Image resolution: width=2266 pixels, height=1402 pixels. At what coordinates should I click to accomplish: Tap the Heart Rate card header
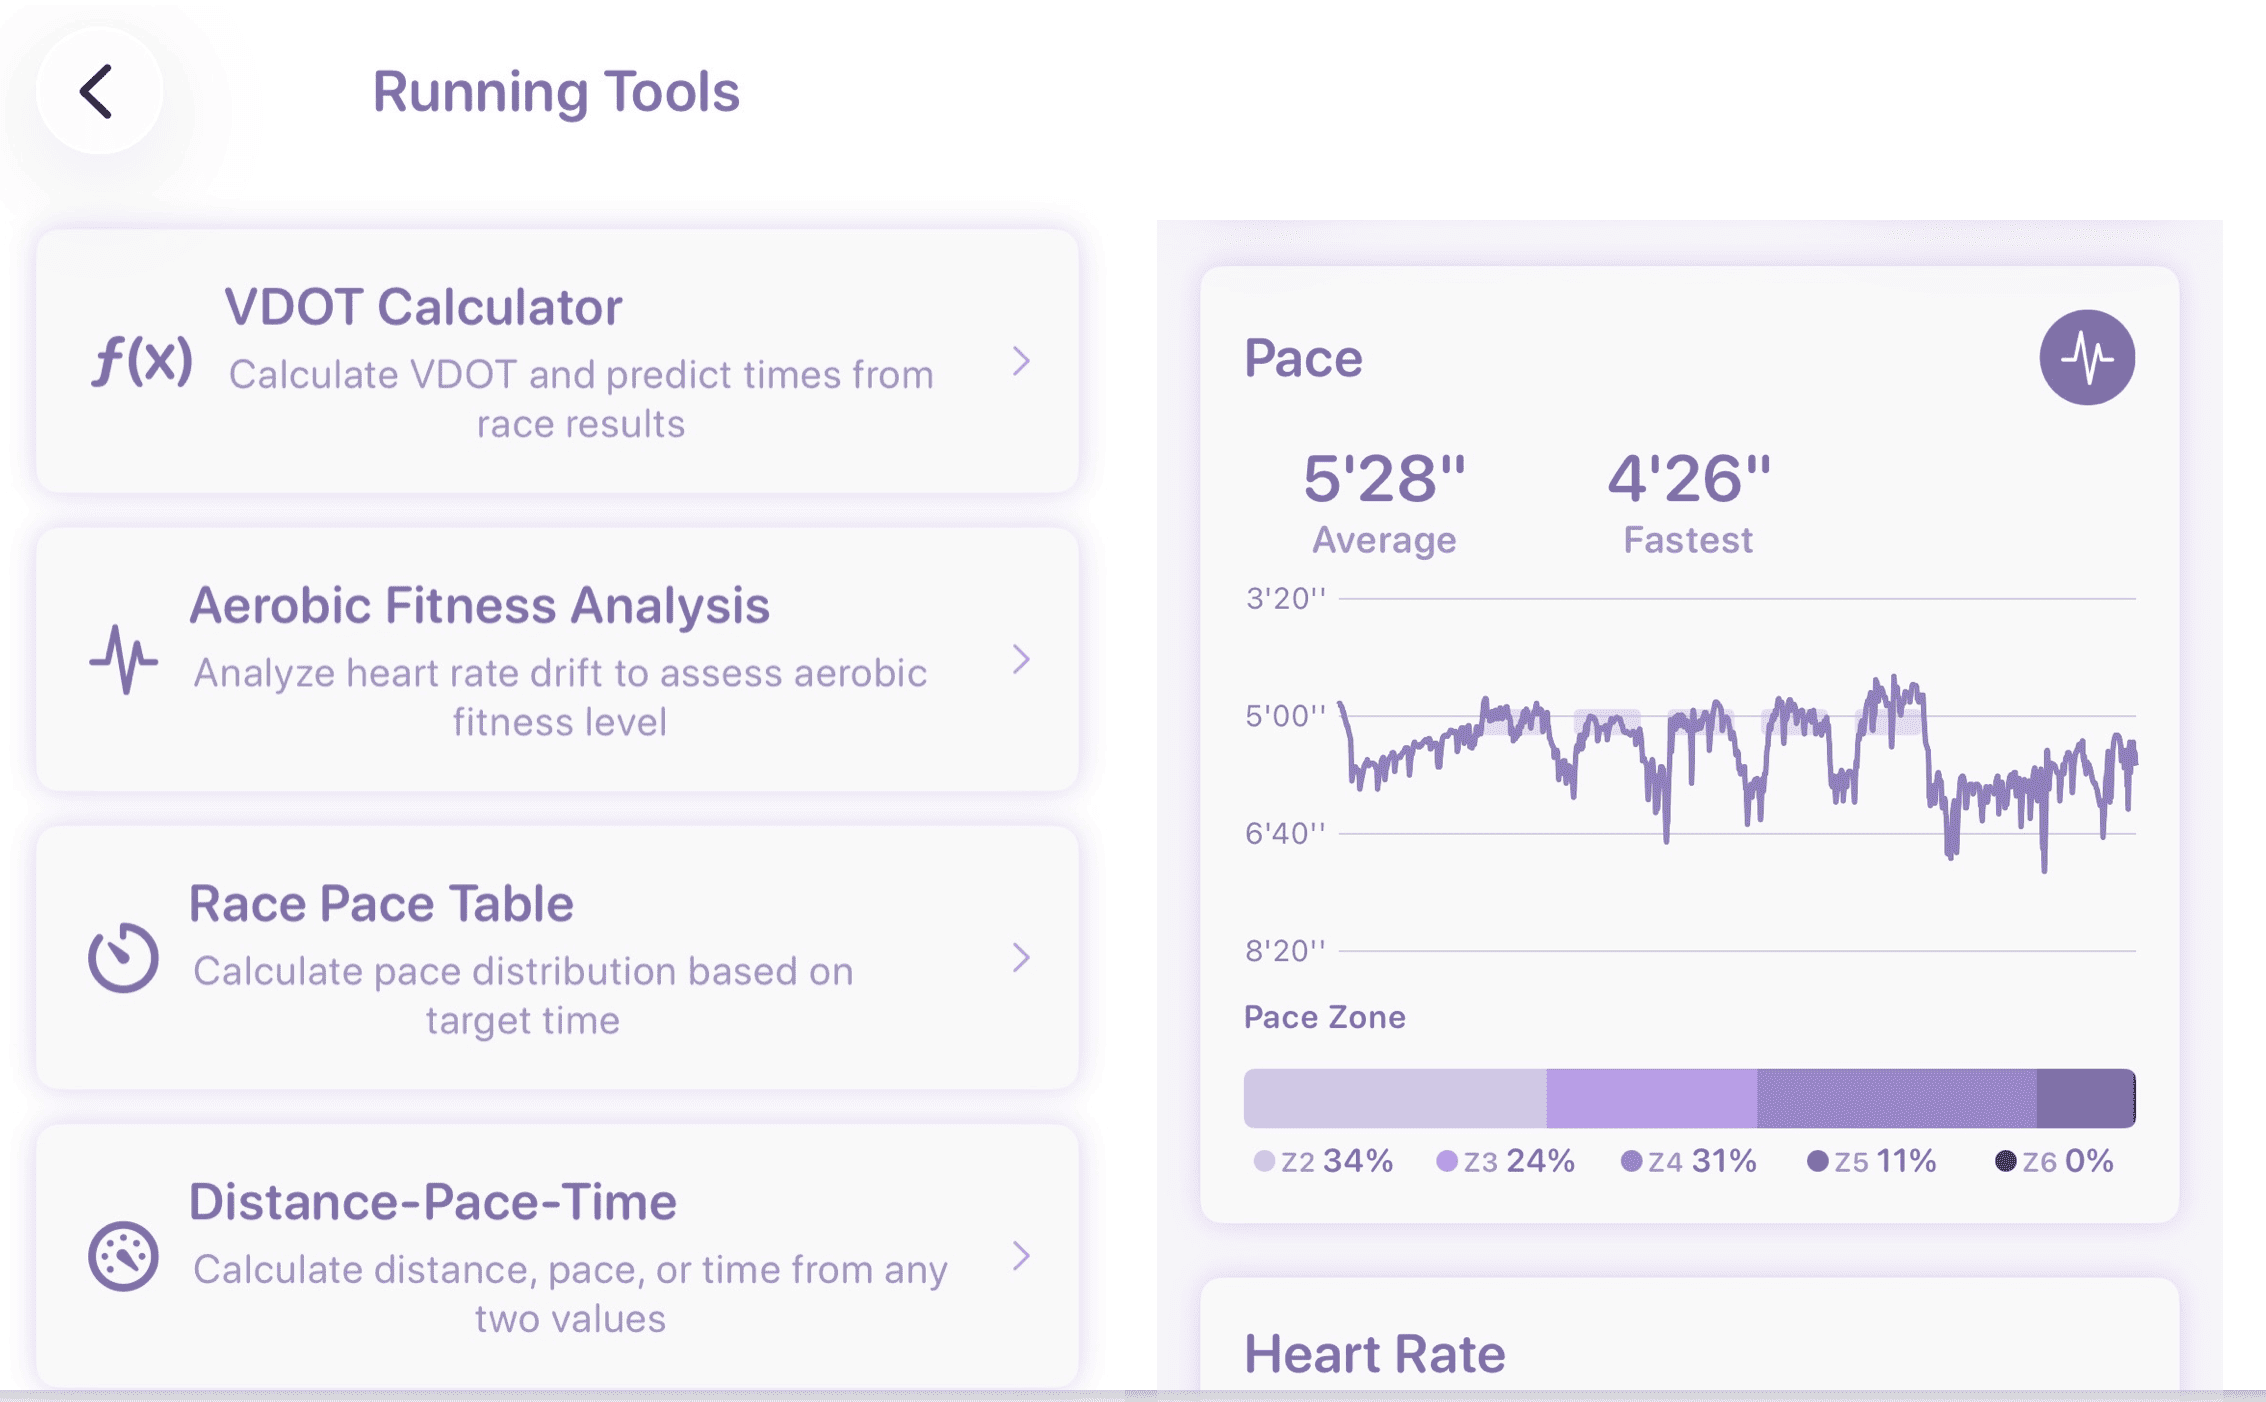[x=1374, y=1354]
